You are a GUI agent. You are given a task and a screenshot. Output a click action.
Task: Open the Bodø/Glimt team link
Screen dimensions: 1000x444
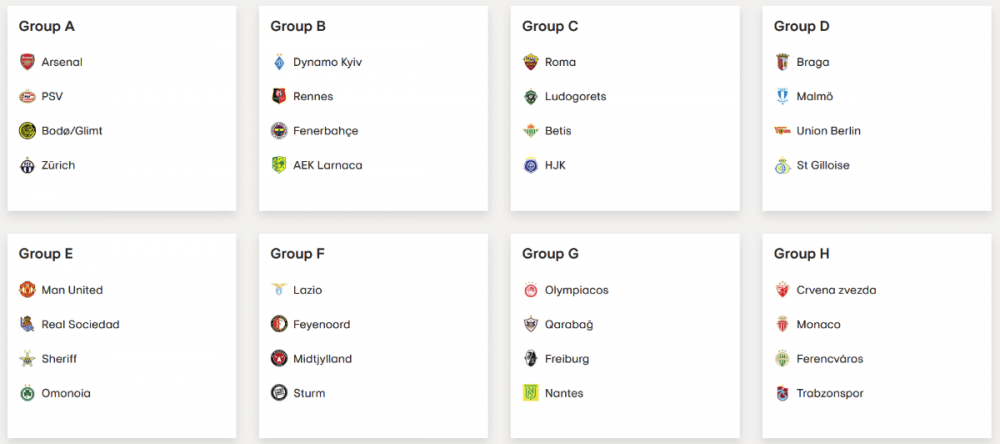click(72, 131)
